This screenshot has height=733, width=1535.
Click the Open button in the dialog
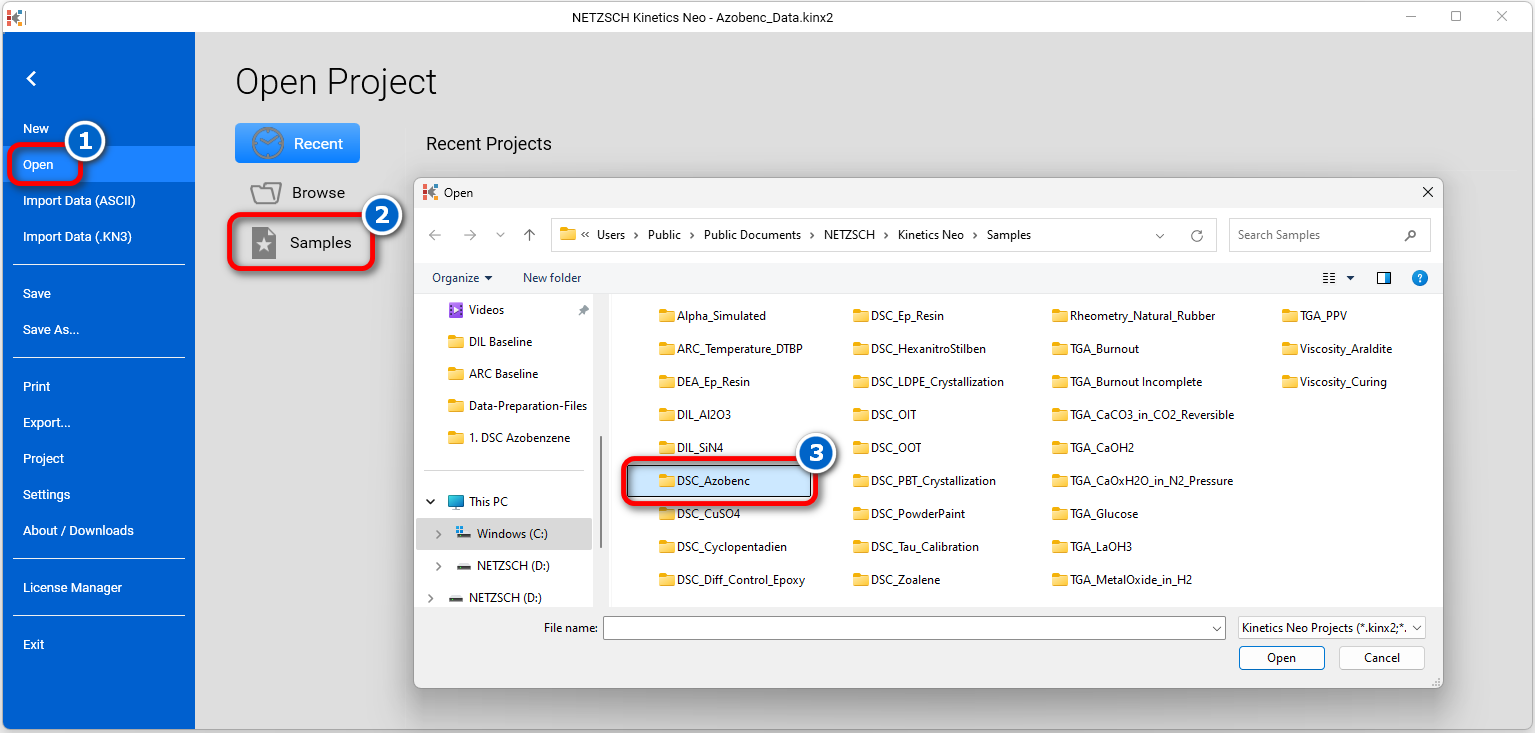coord(1281,657)
